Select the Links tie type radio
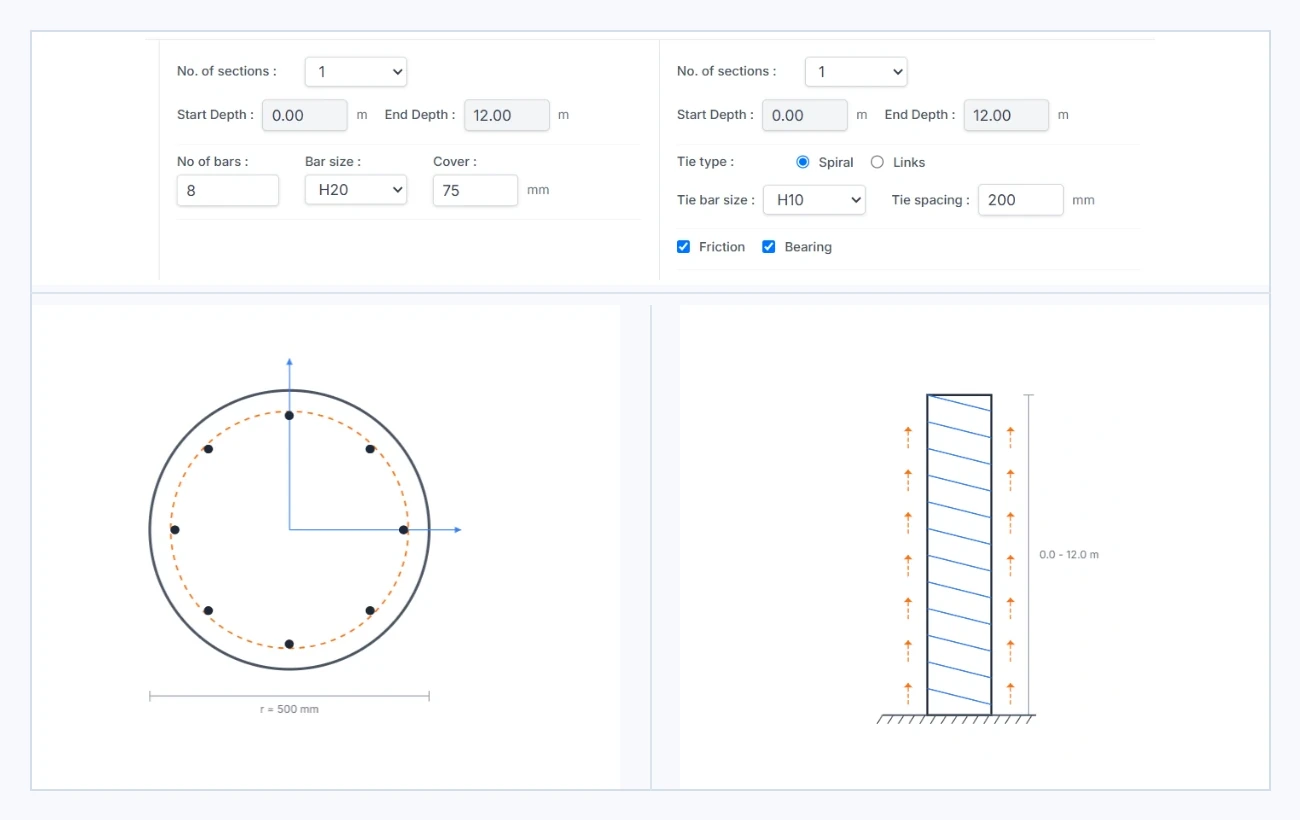 tap(877, 162)
